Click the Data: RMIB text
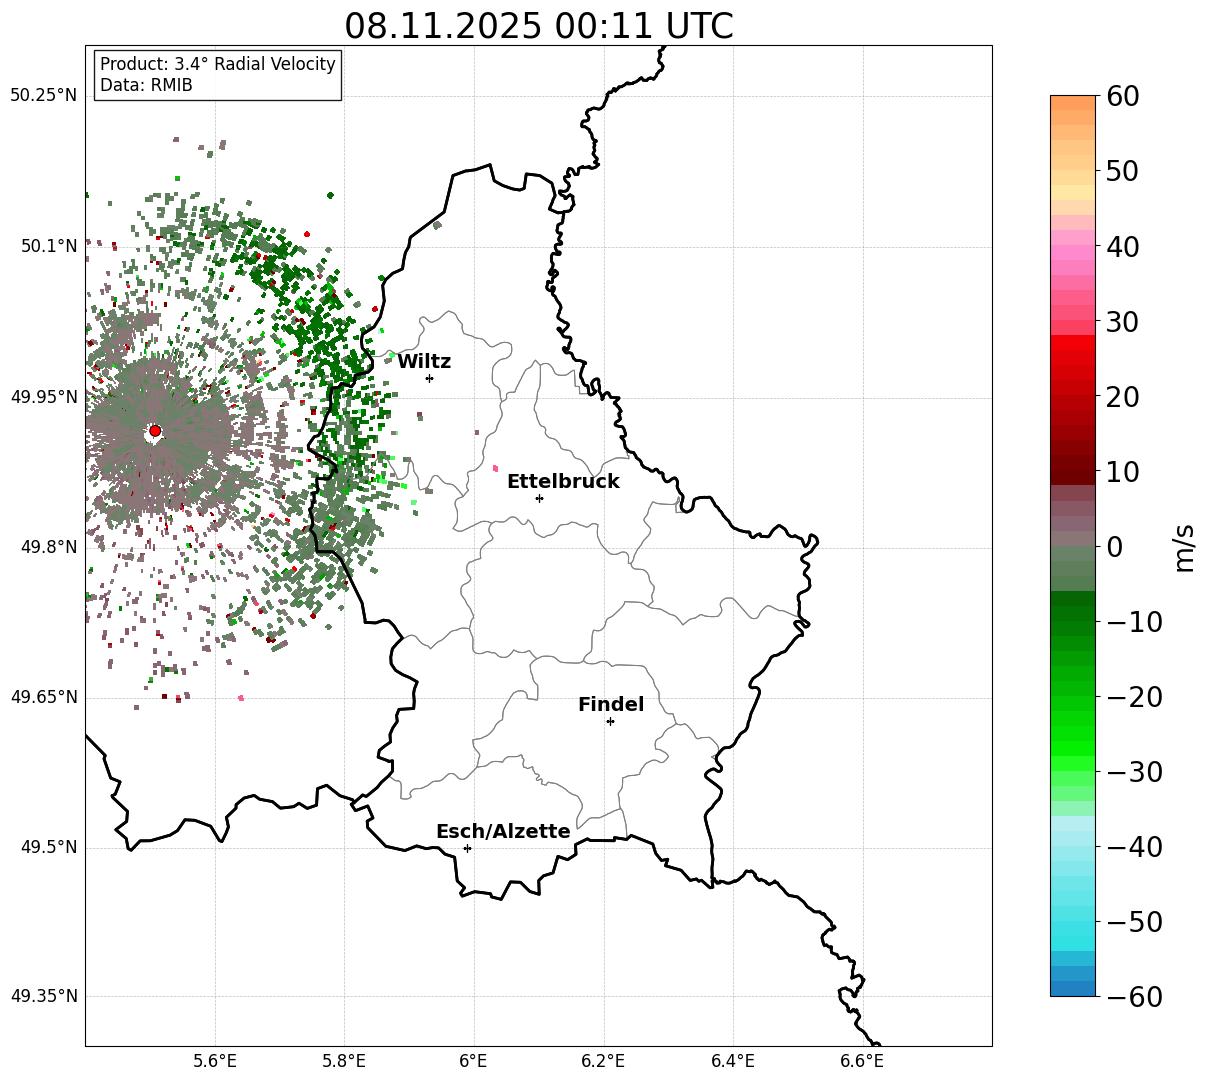The height and width of the screenshot is (1081, 1207). point(146,85)
